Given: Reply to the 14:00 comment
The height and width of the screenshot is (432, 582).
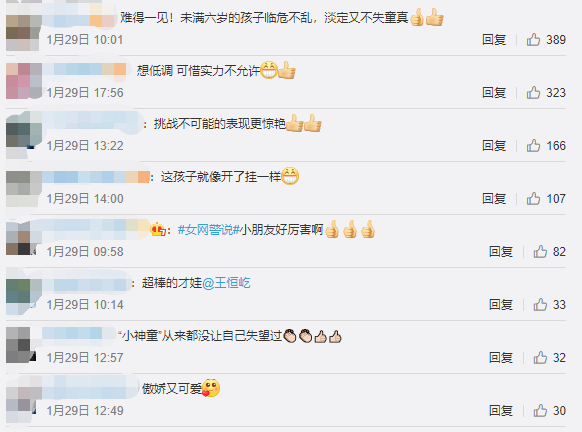Looking at the screenshot, I should point(494,199).
